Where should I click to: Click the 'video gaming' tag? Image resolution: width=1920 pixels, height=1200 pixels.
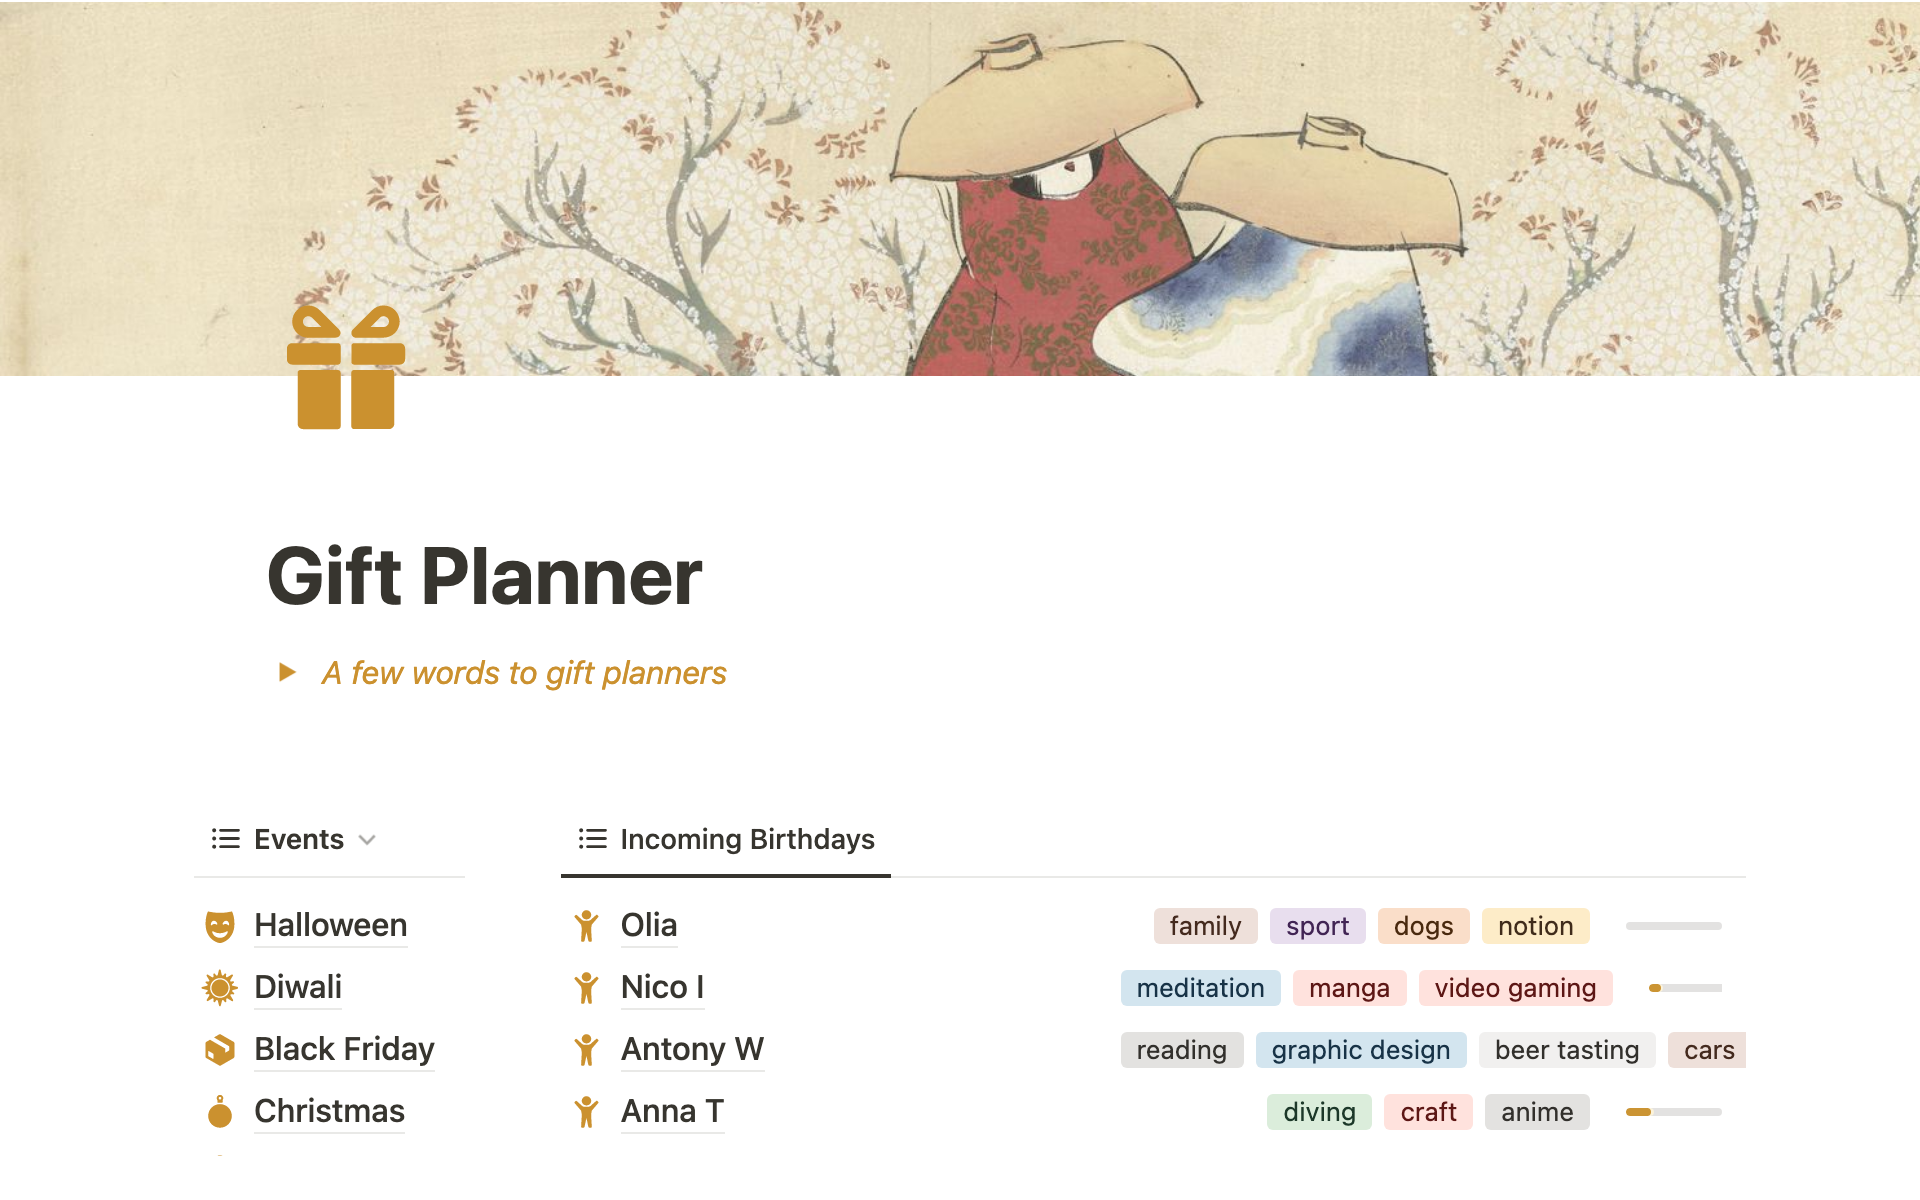click(1515, 988)
